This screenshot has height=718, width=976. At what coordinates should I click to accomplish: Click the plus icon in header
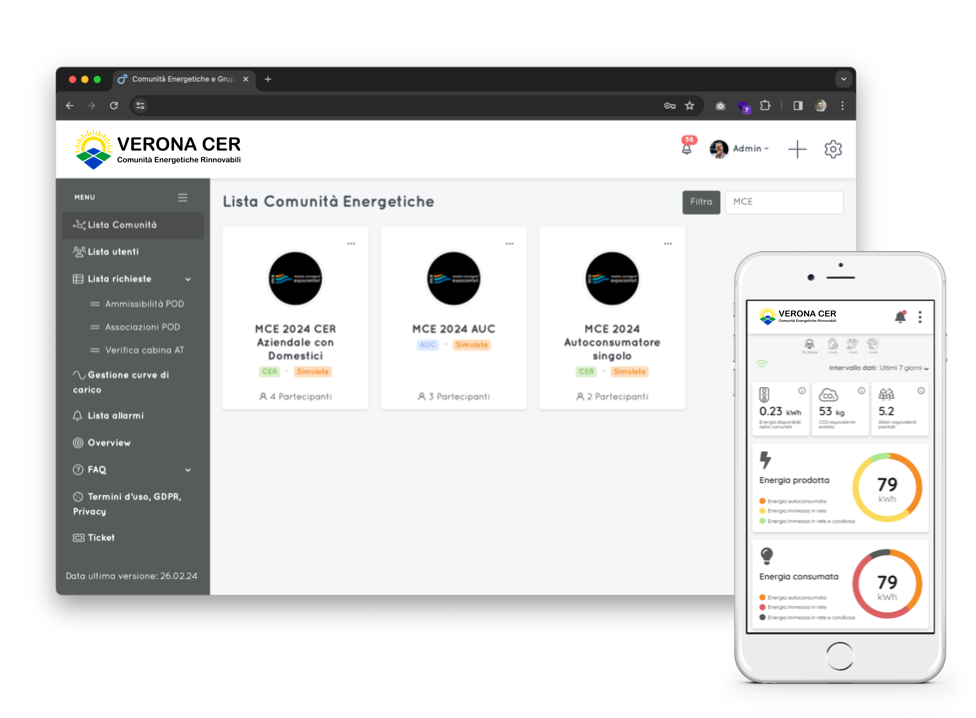[x=797, y=149]
